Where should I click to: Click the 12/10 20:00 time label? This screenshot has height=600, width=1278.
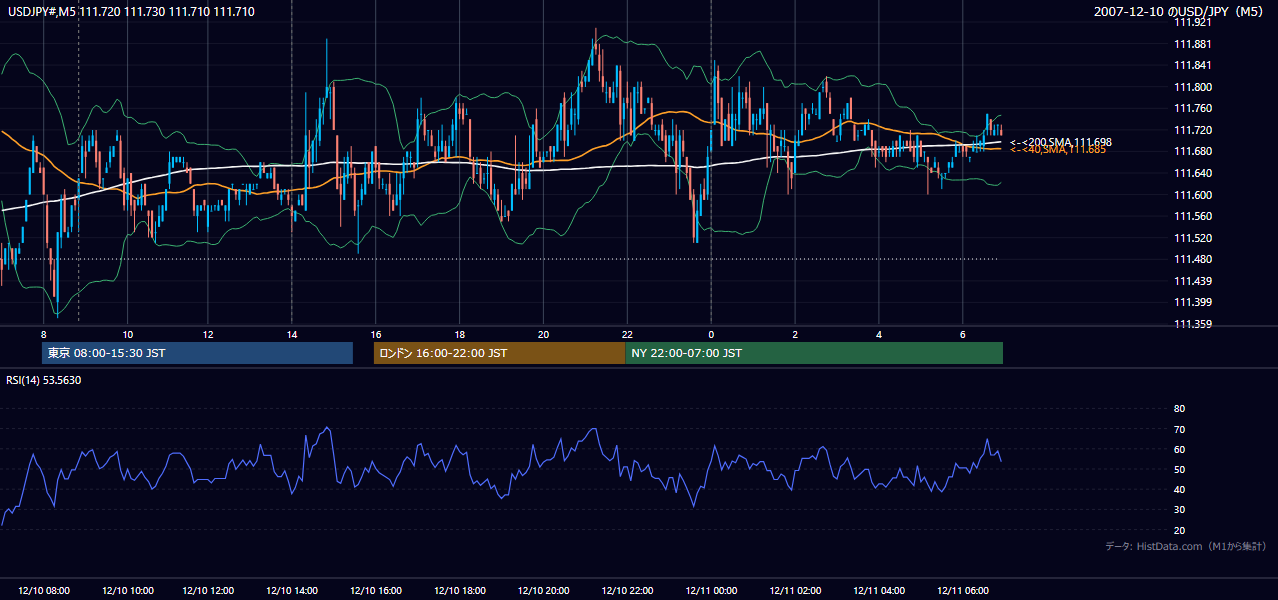(545, 591)
